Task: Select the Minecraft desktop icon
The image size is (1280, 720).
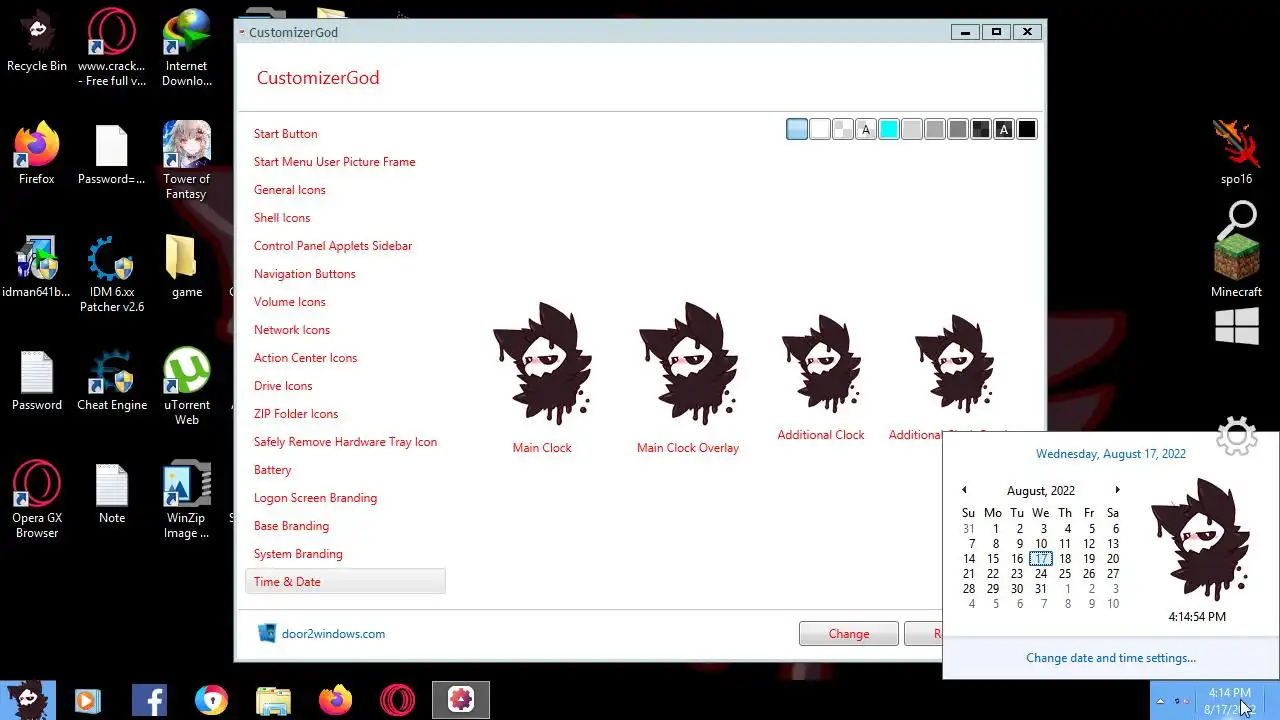Action: [1237, 265]
